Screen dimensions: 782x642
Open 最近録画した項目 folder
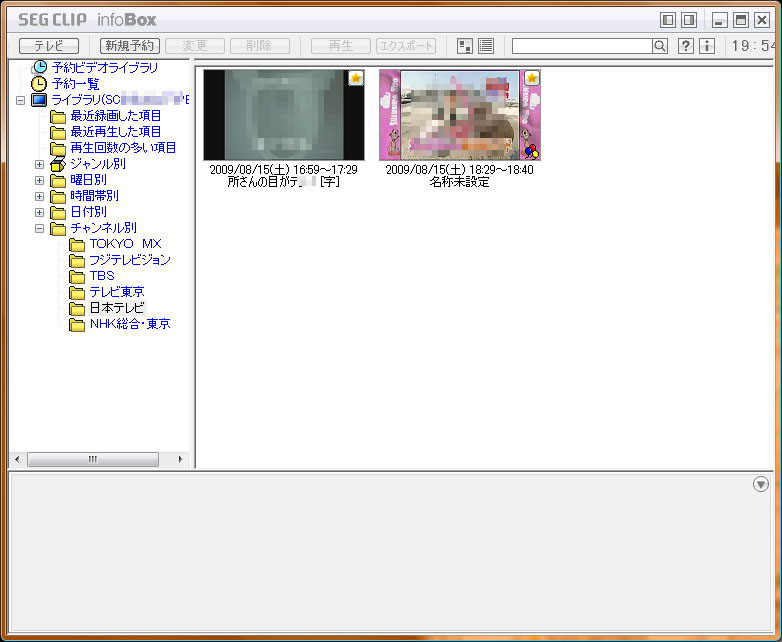(116, 116)
